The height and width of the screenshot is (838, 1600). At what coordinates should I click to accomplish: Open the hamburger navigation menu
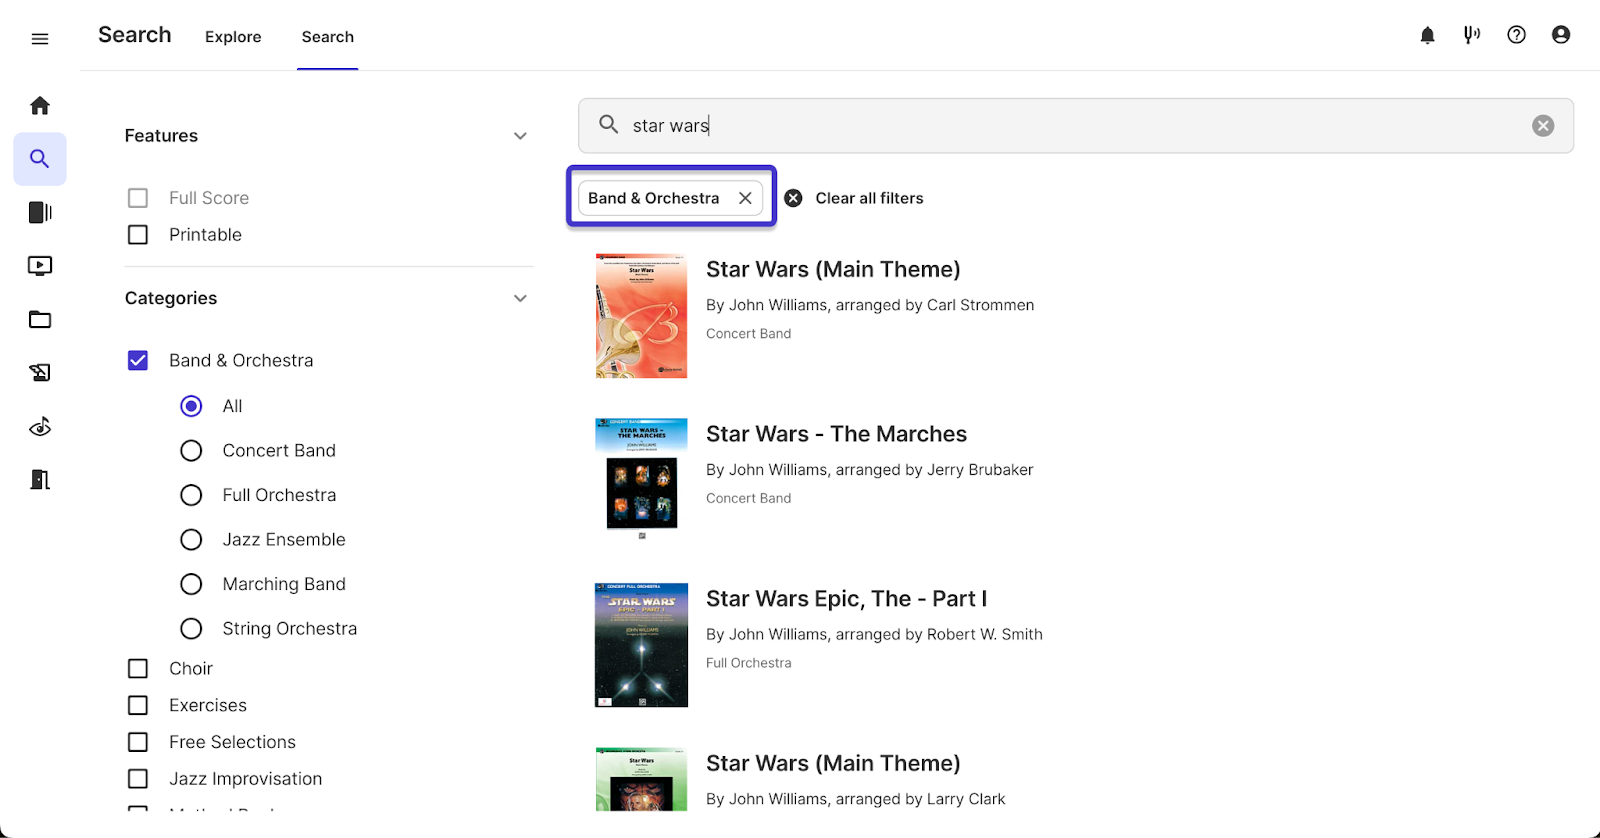click(40, 39)
